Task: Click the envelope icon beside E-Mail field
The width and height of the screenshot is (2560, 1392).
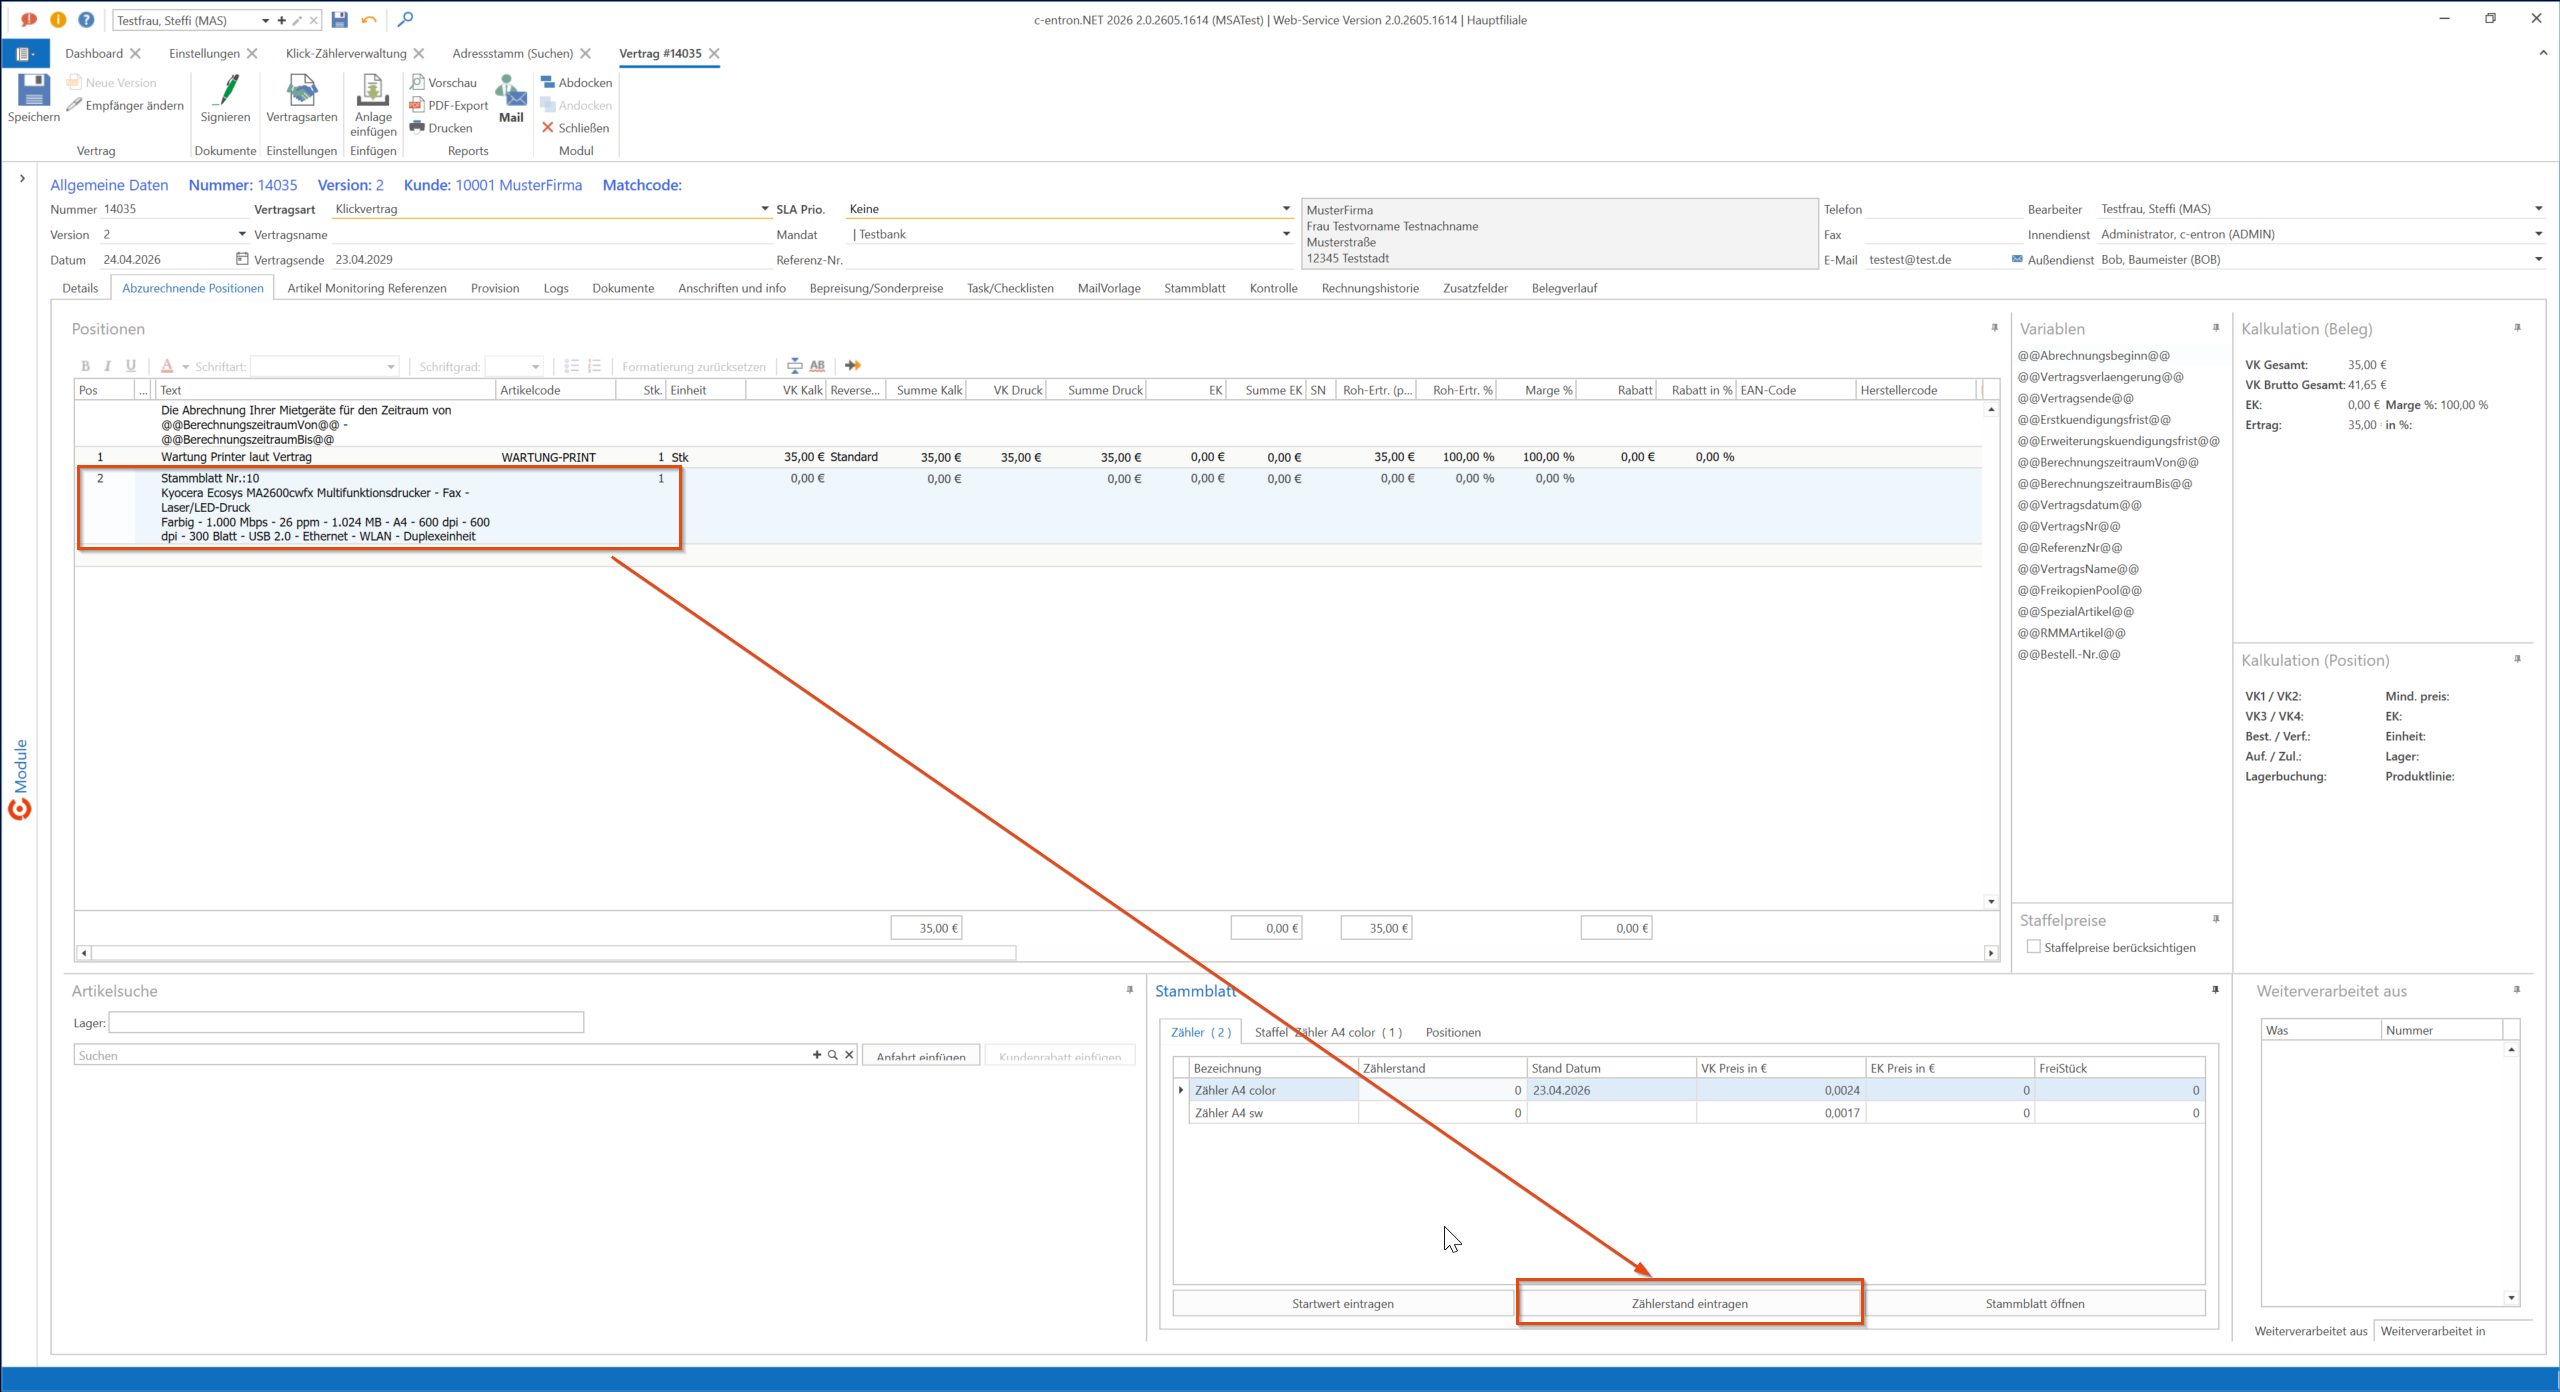Action: coord(2017,259)
